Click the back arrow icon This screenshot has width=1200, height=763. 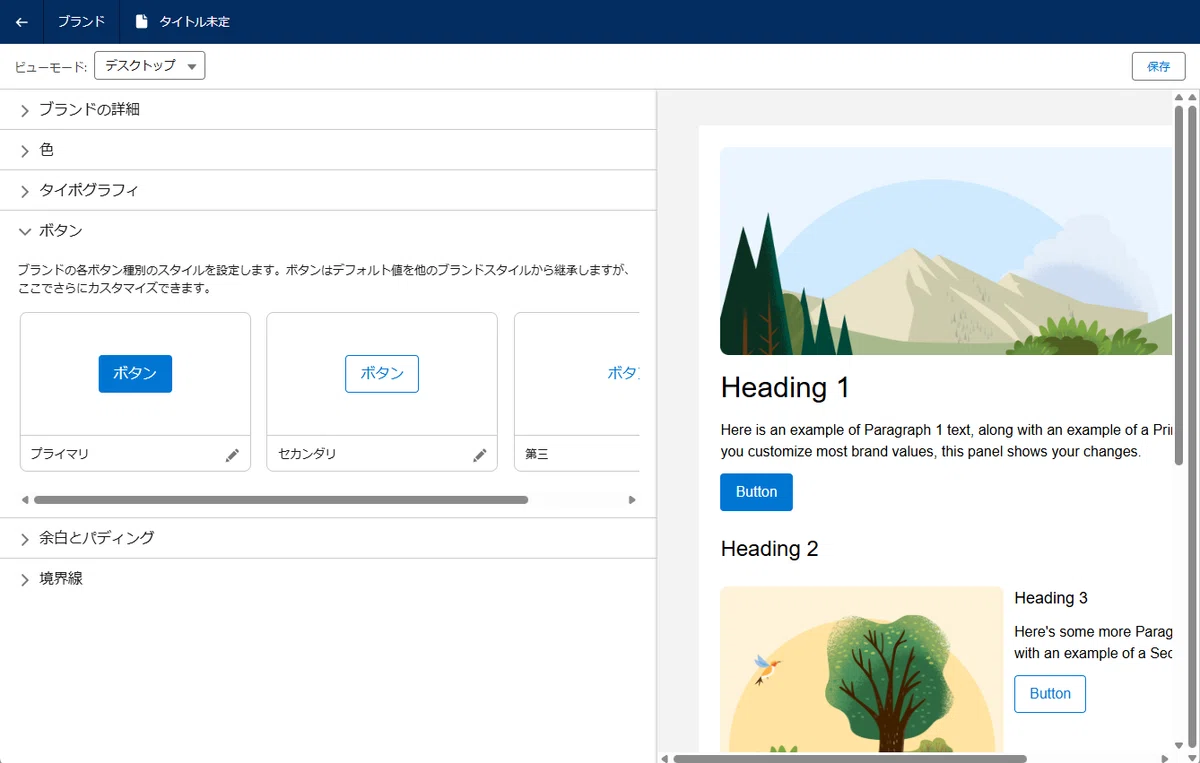point(22,21)
